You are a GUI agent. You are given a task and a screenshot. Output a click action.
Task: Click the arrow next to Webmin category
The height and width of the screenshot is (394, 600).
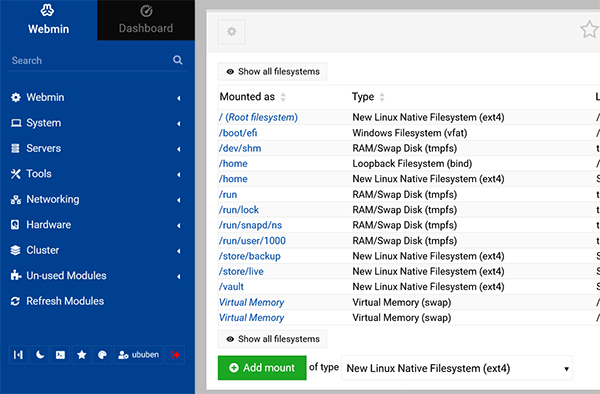pyautogui.click(x=179, y=98)
